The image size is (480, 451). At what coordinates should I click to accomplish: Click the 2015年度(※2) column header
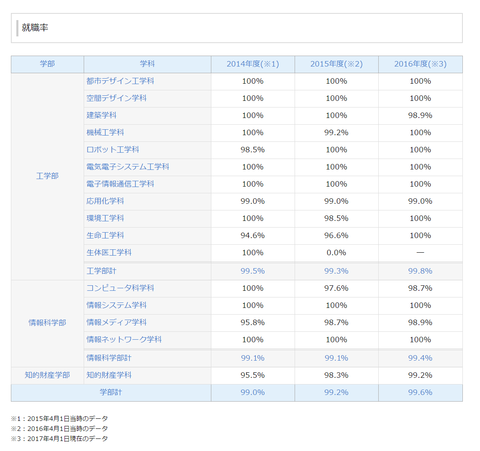coord(336,64)
